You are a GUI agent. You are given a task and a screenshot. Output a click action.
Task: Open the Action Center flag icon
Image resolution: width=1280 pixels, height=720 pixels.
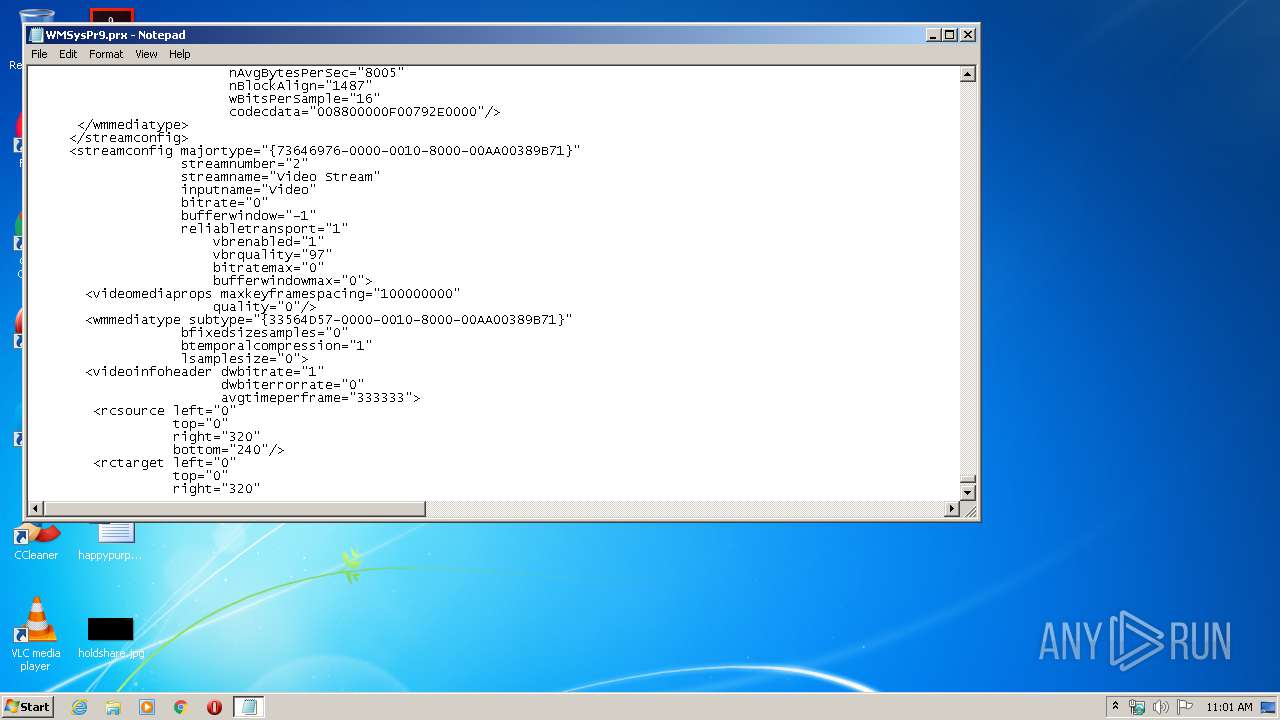point(1184,707)
